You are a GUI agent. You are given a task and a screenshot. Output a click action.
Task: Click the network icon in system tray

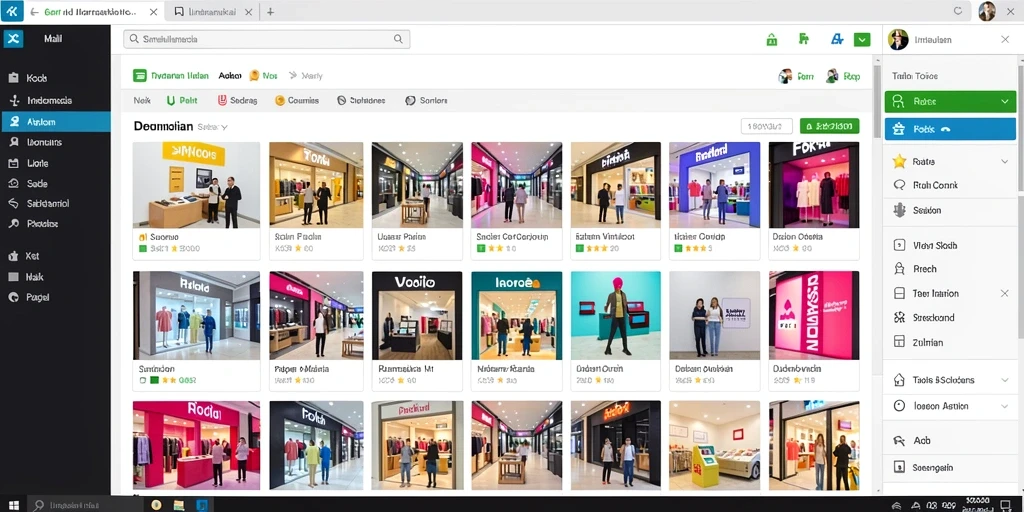(x=897, y=505)
